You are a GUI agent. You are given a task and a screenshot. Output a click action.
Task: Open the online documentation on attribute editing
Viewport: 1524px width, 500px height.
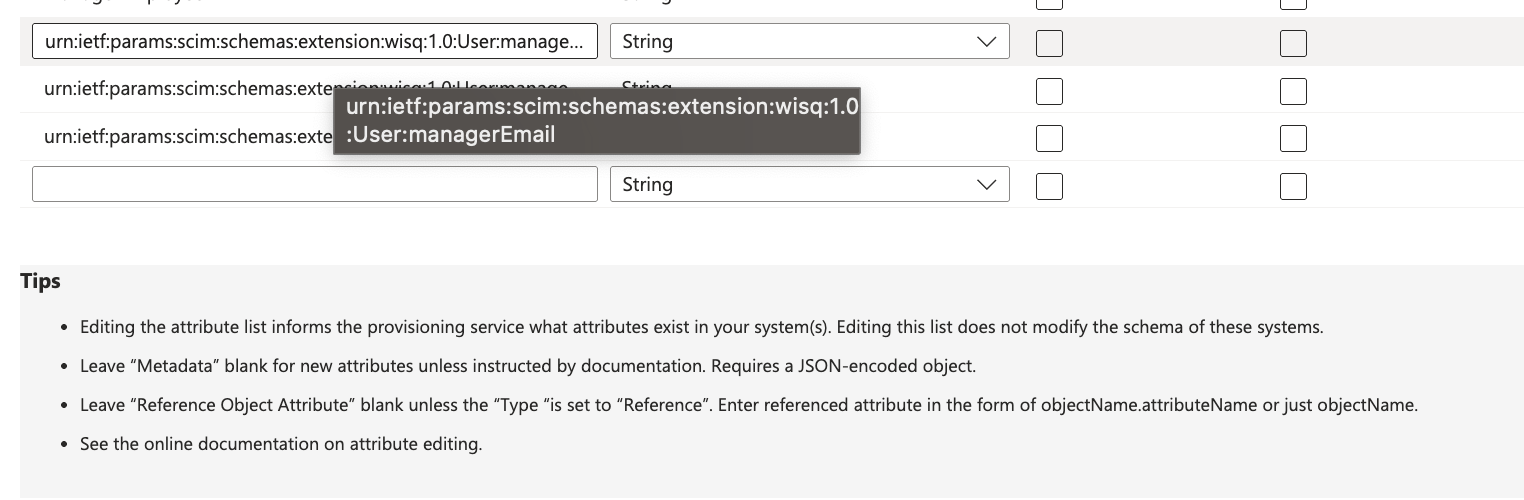point(280,444)
